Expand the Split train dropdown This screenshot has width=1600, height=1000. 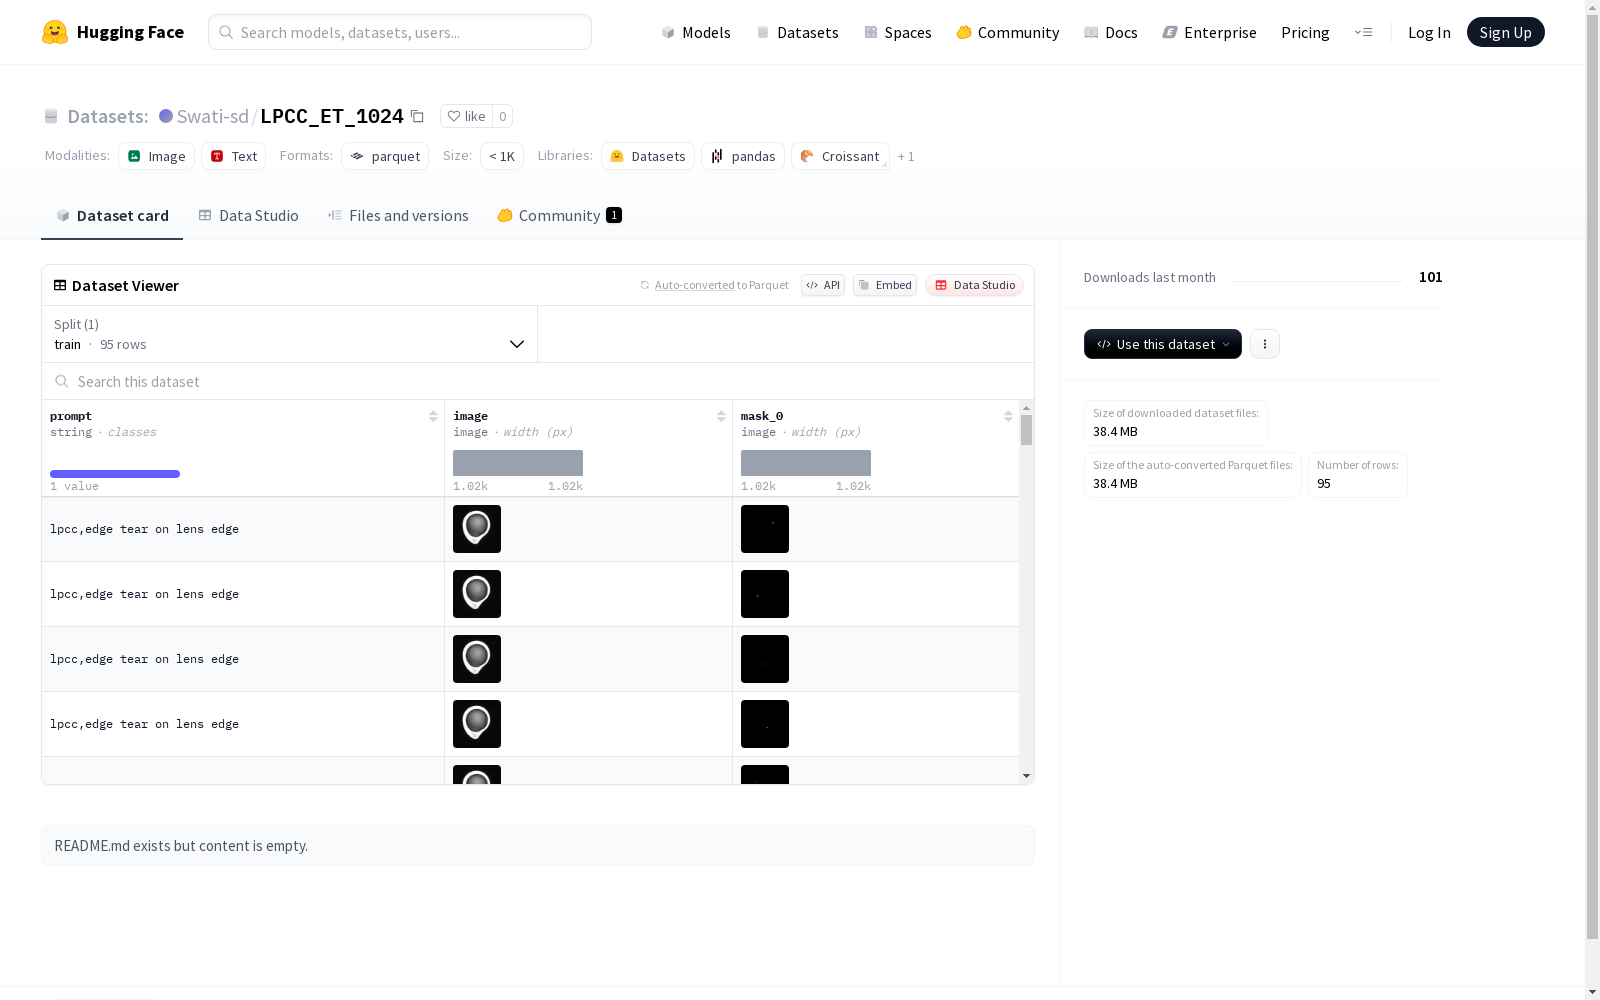pos(290,334)
